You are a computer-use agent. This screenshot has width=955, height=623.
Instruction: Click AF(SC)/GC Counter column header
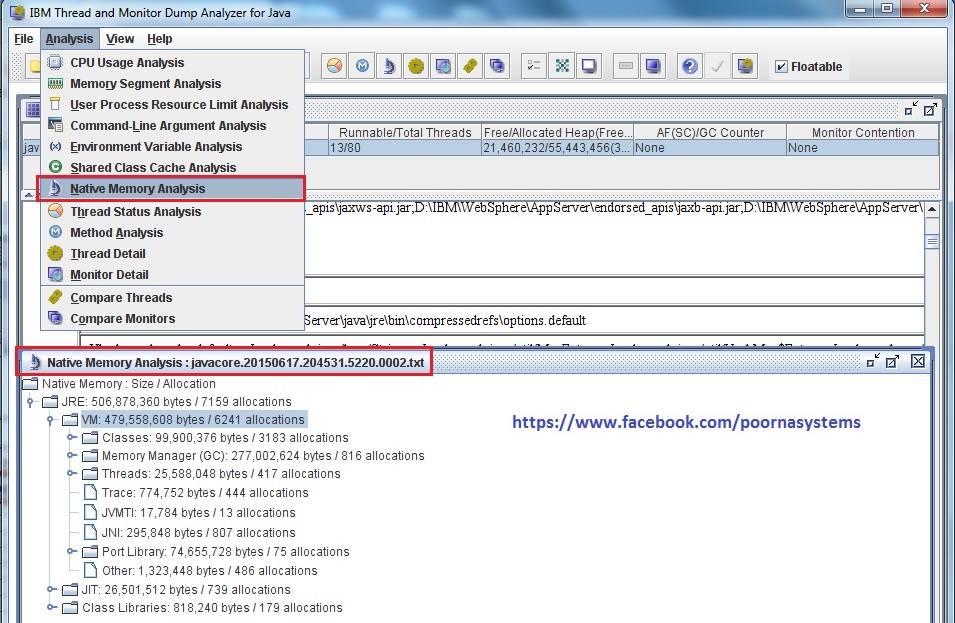[x=710, y=132]
